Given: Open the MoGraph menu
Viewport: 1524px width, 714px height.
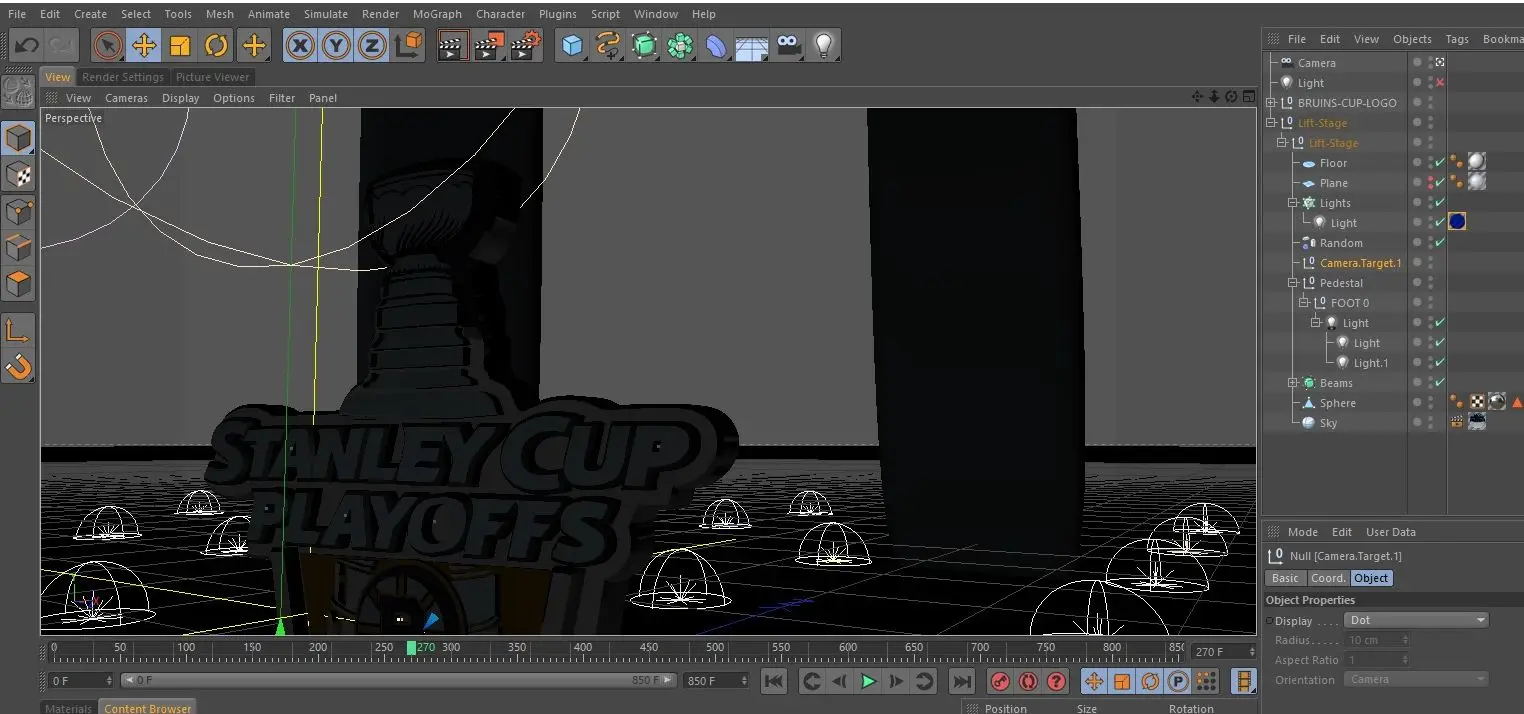Looking at the screenshot, I should point(437,14).
